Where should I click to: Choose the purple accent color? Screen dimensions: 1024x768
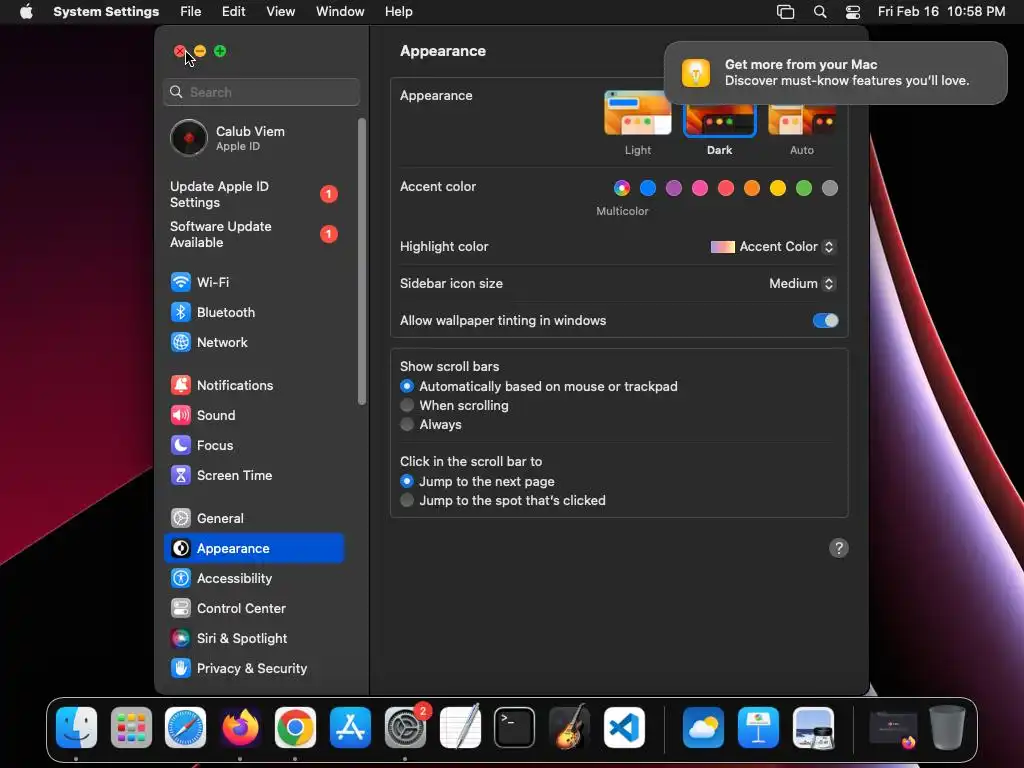coord(674,188)
